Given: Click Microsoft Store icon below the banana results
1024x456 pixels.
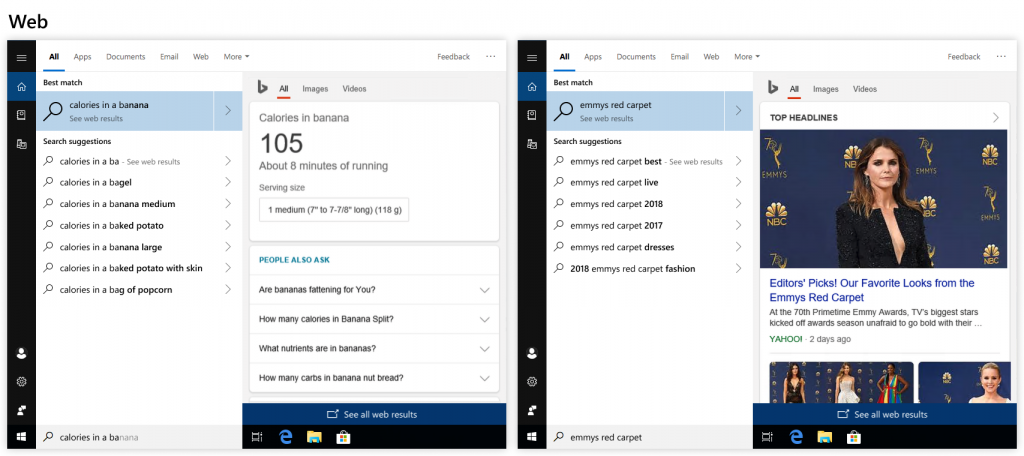Looking at the screenshot, I should tap(342, 437).
